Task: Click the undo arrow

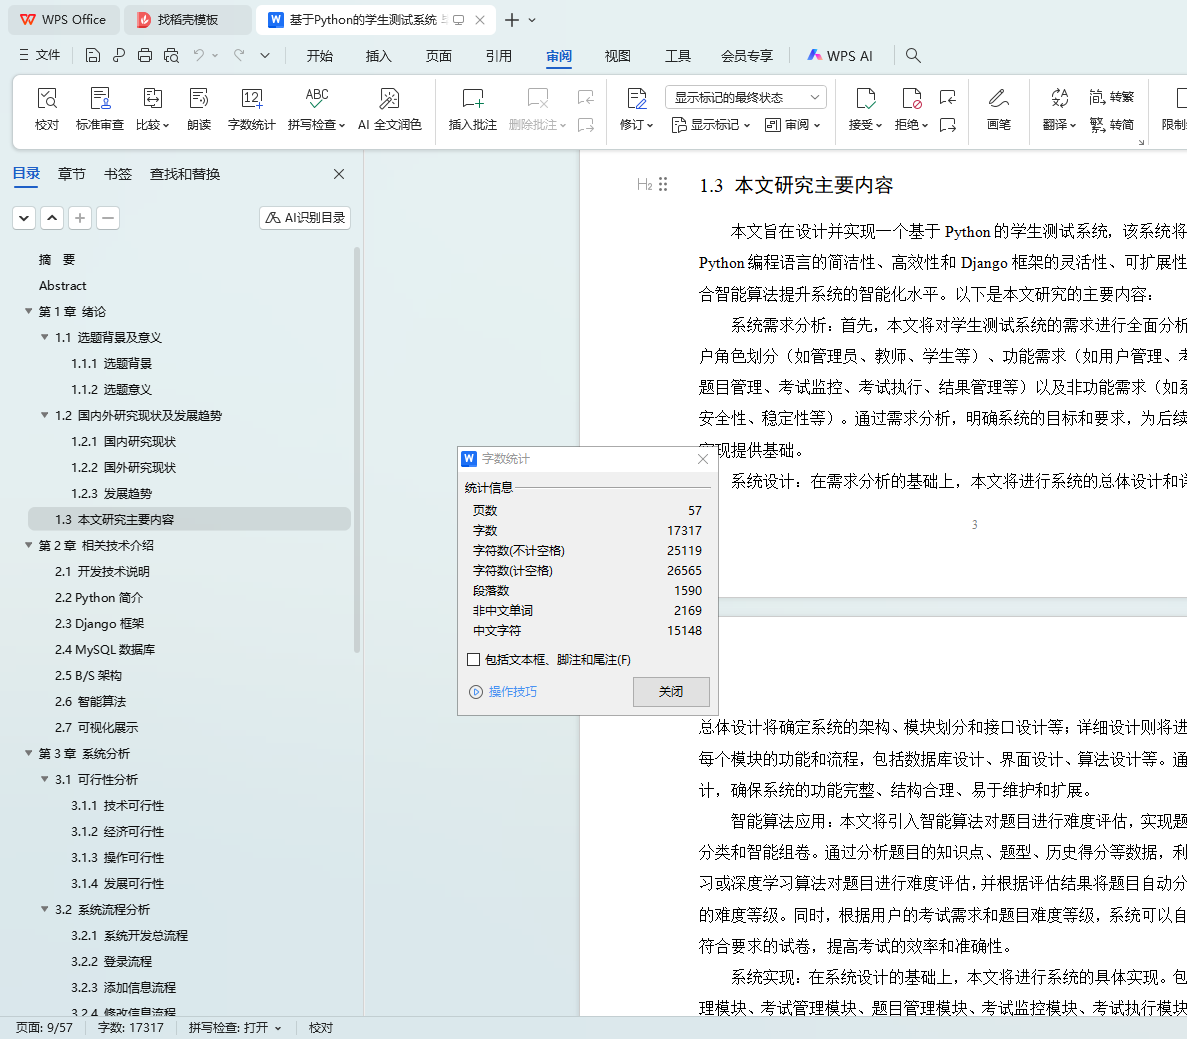Action: [198, 55]
